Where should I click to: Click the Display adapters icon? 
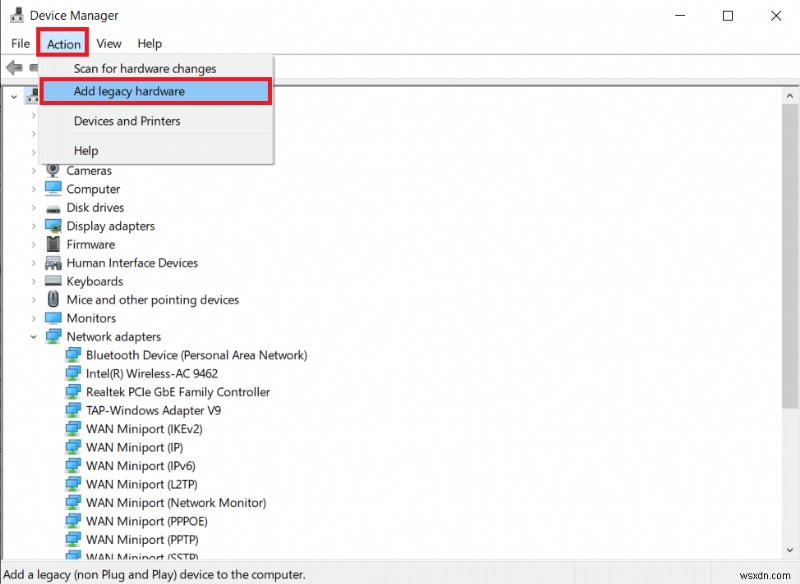pos(51,226)
